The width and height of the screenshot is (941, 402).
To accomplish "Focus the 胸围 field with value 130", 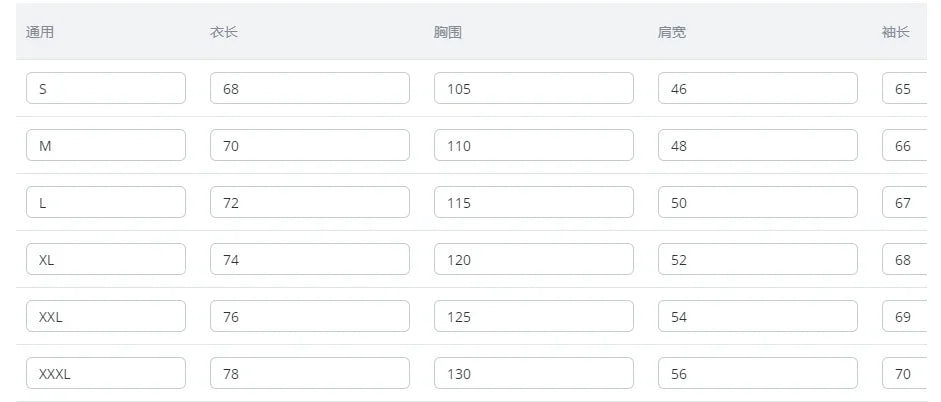I will click(x=533, y=373).
